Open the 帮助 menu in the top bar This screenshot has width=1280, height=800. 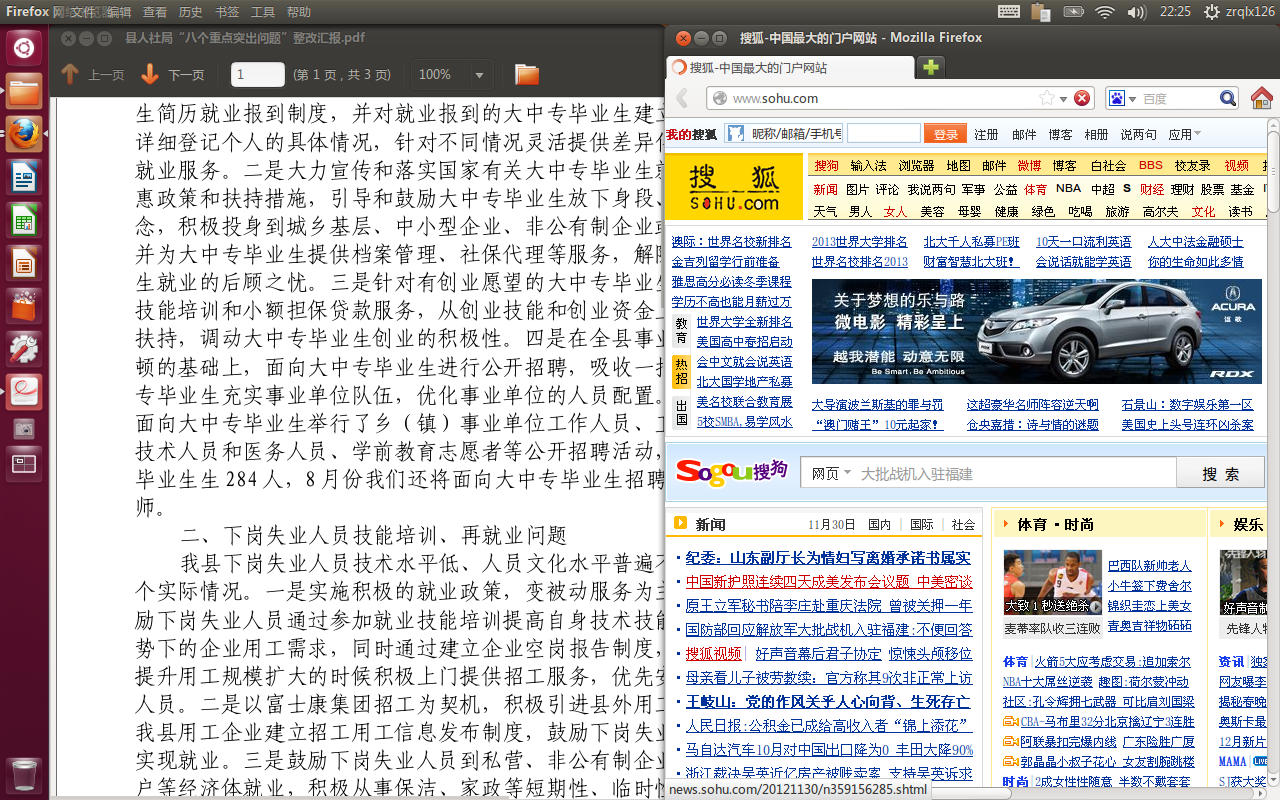coord(298,12)
